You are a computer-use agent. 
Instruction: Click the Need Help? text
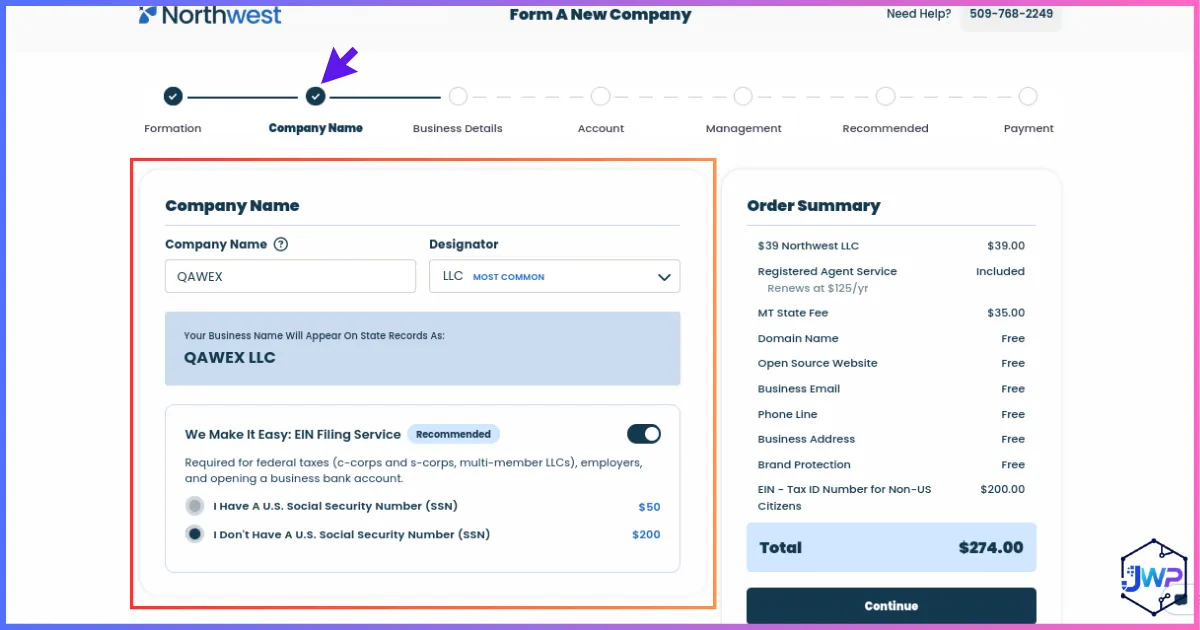pos(919,14)
